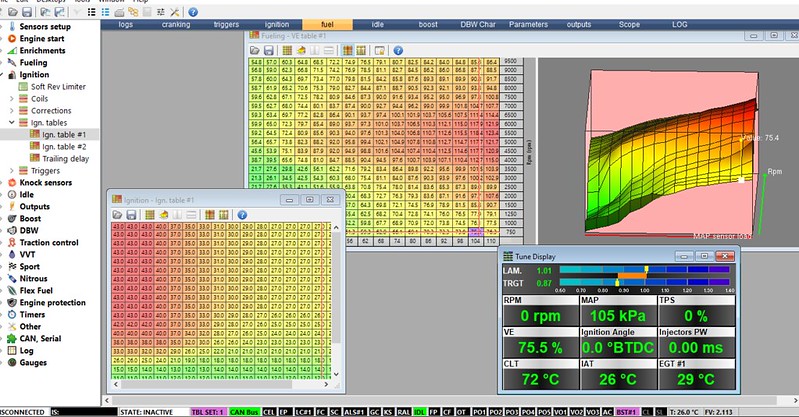Open the Boost category
Image resolution: width=799 pixels, height=417 pixels.
tap(30, 218)
